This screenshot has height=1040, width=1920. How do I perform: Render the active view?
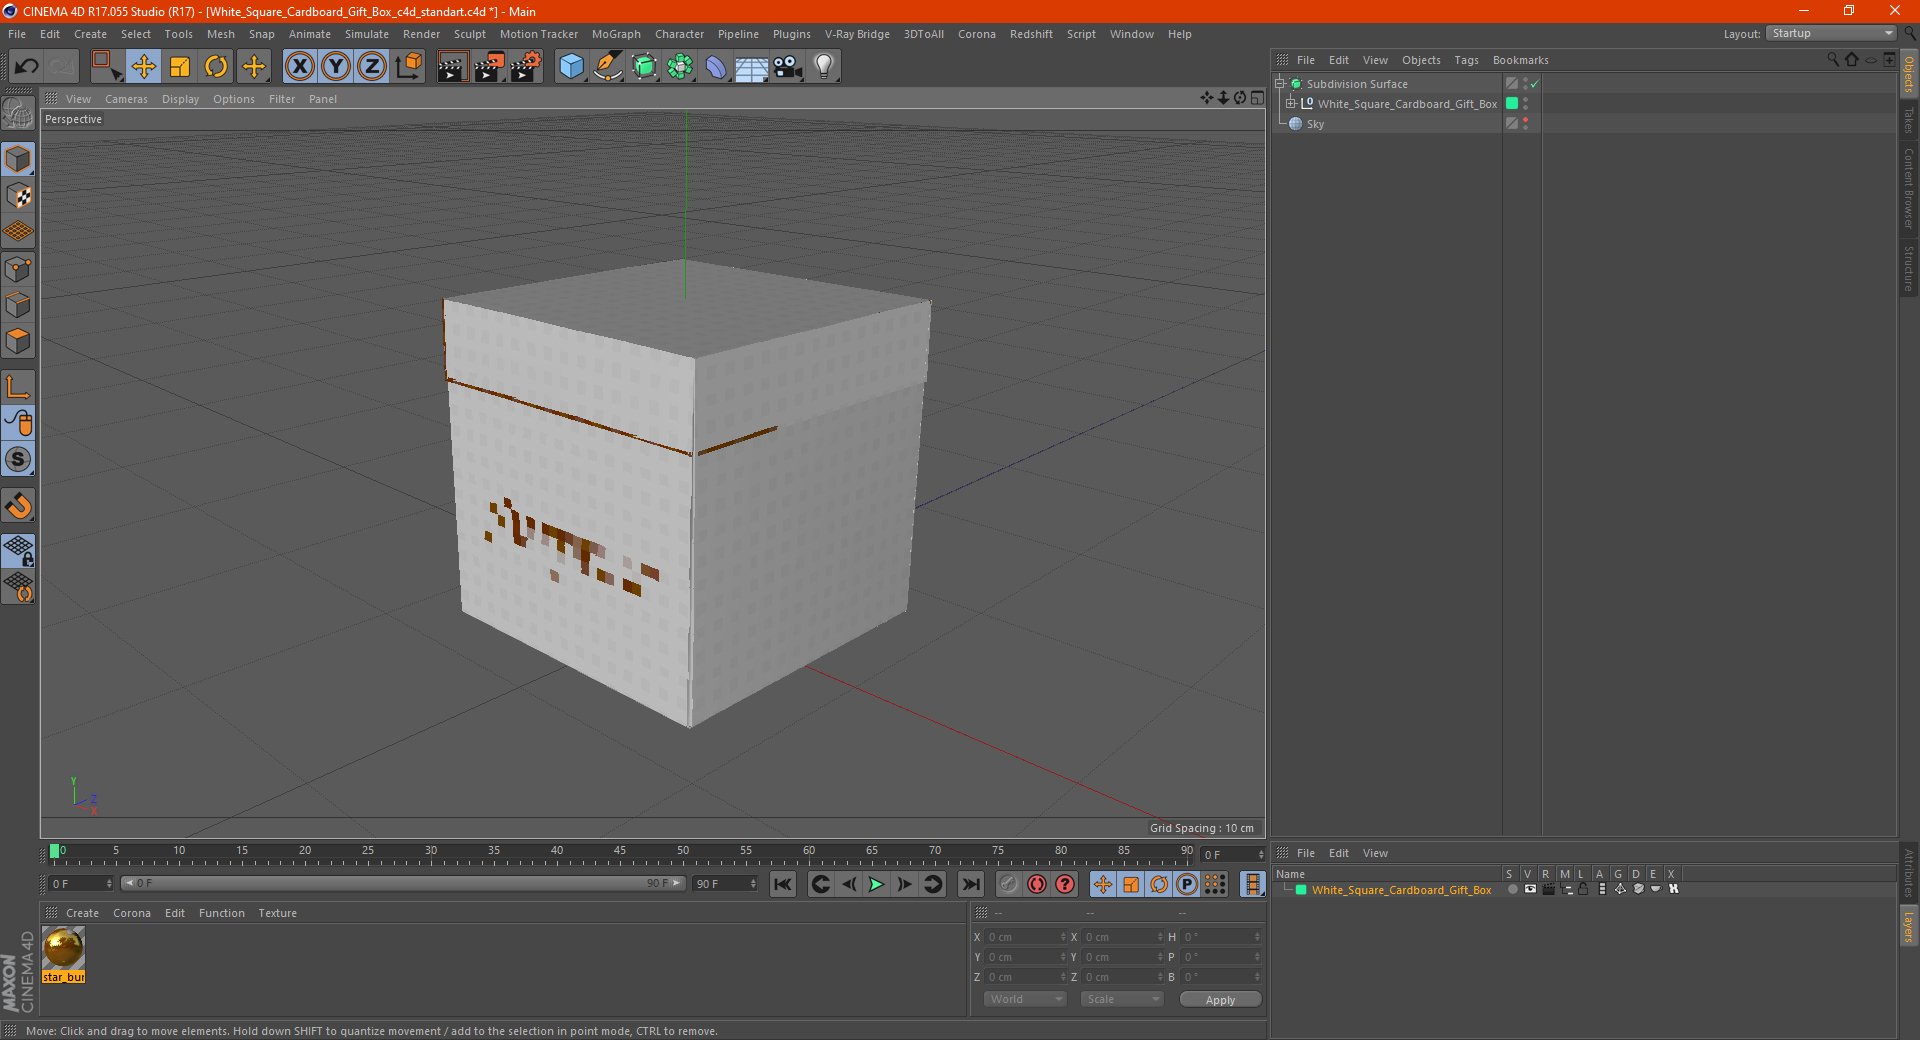coord(452,67)
